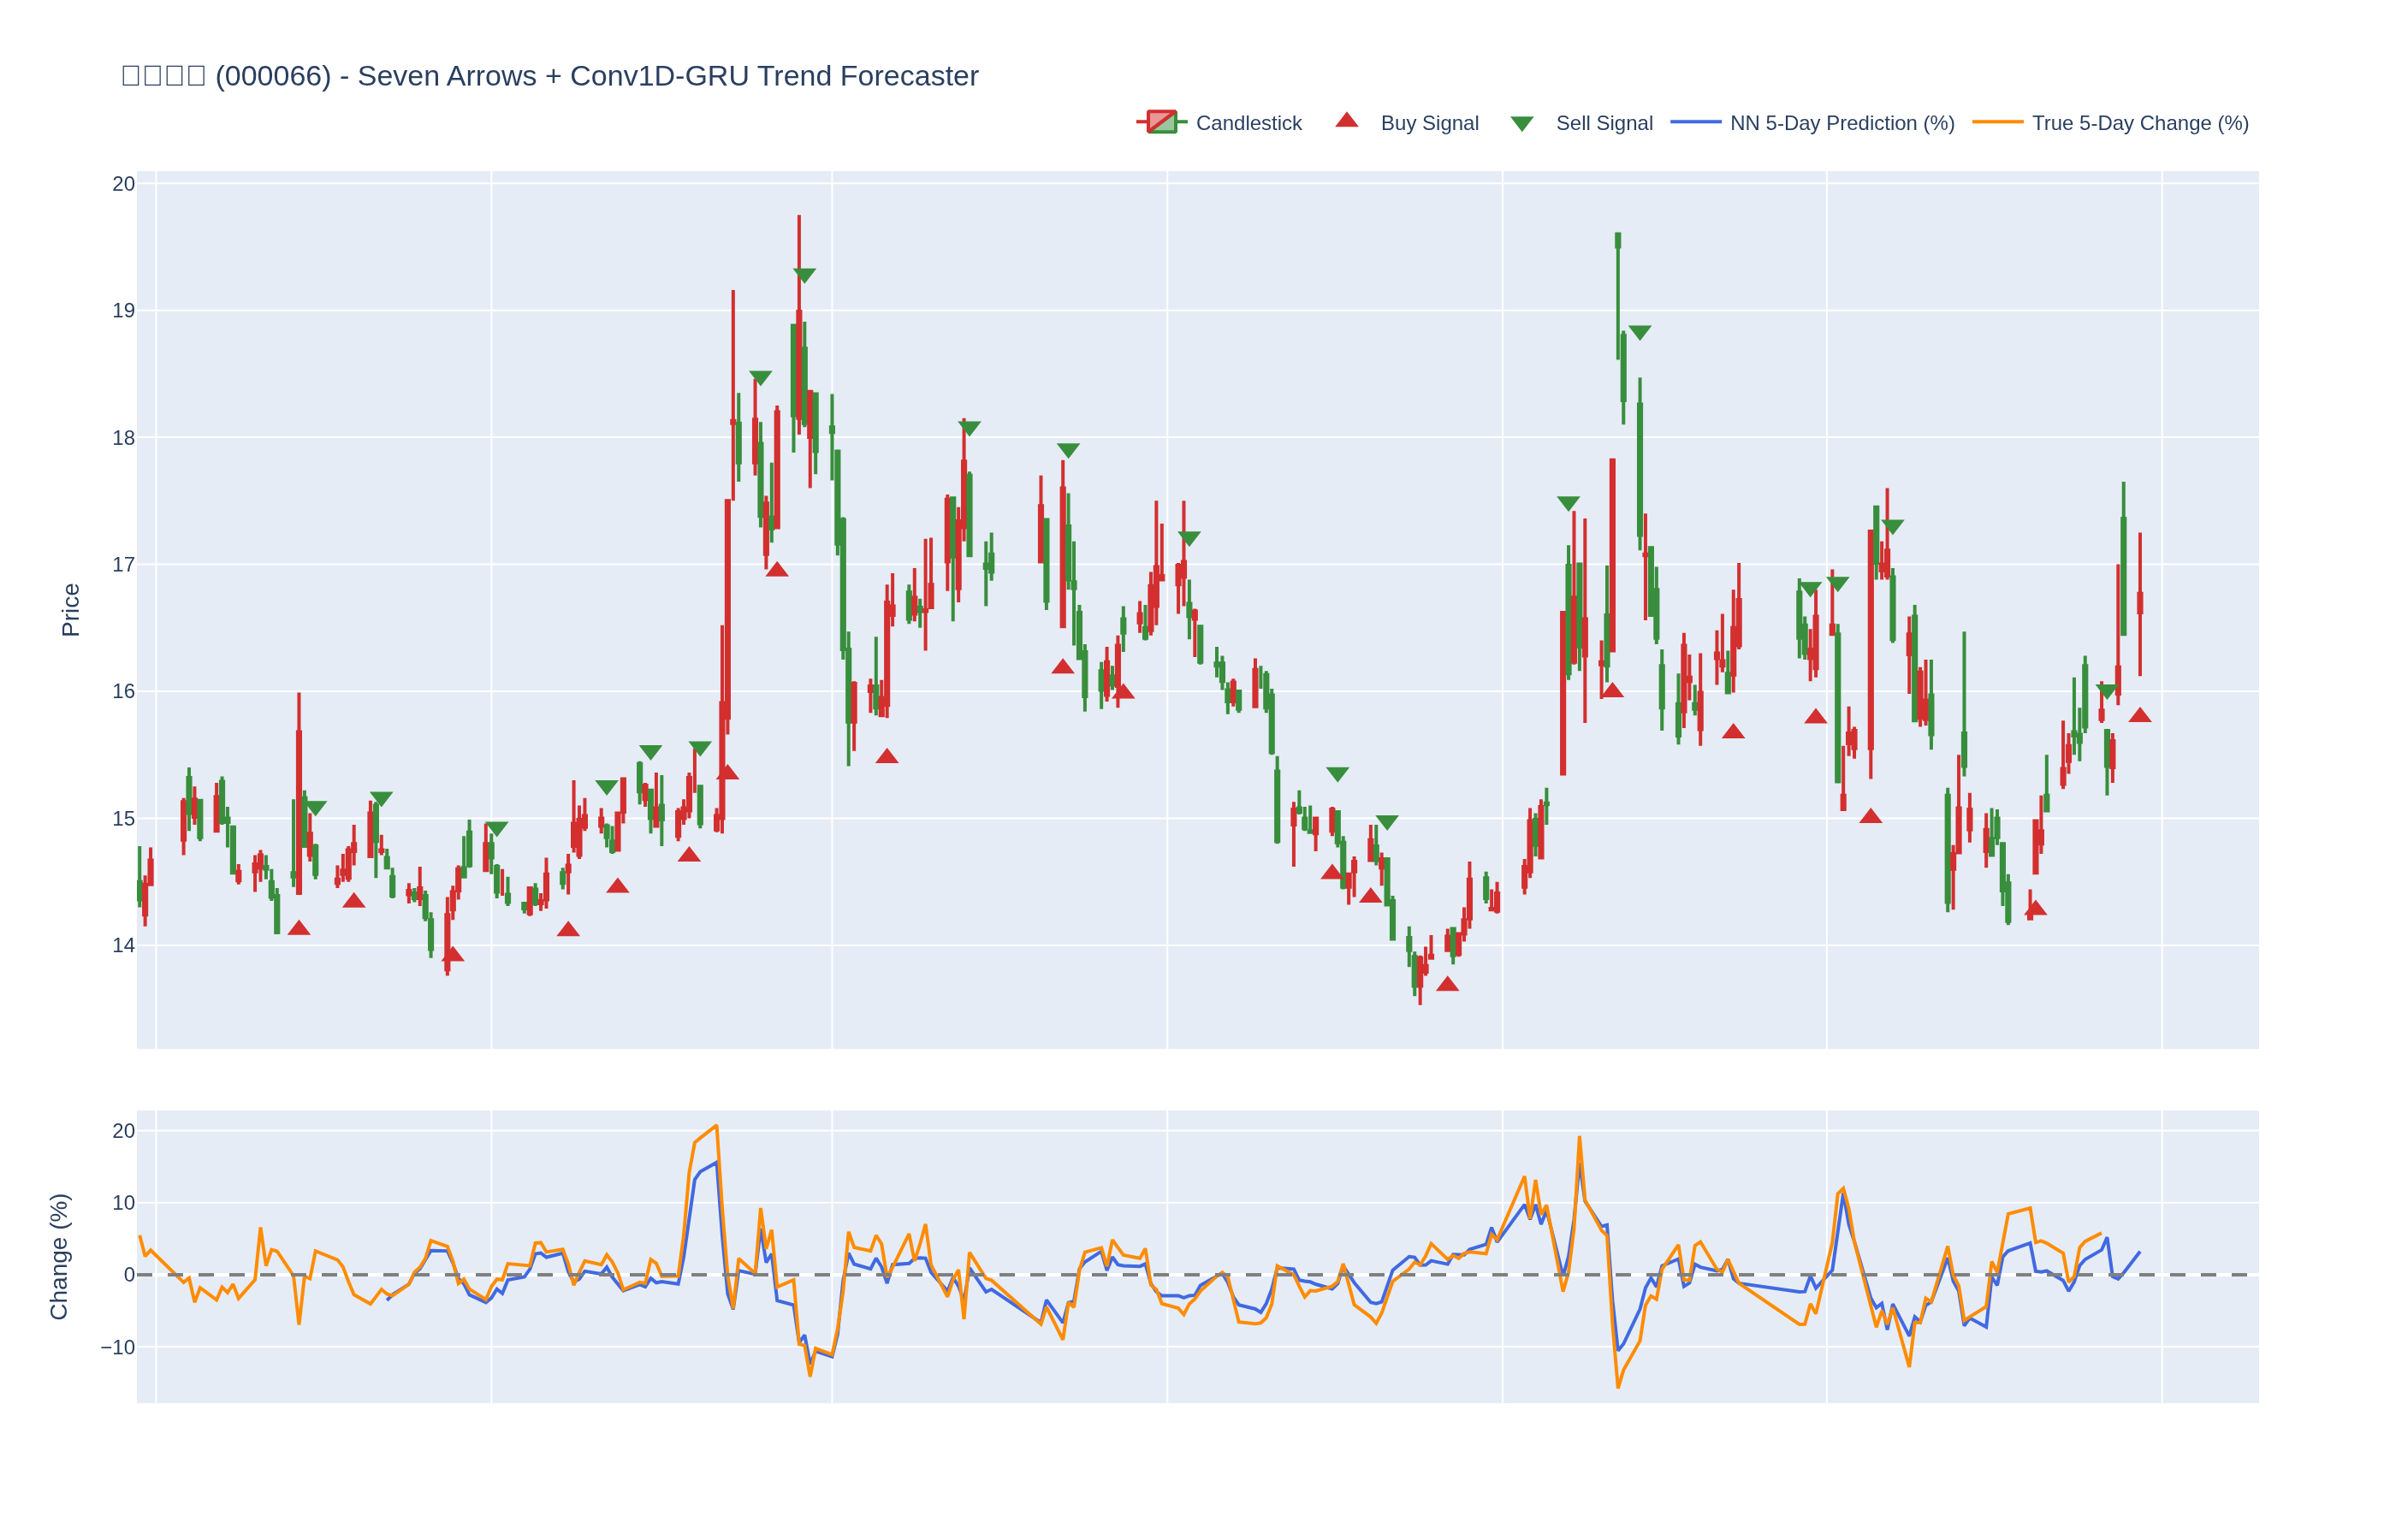2396x1540 pixels.
Task: Click the sell signal marker below the 19.7 peak
Action: click(x=804, y=275)
